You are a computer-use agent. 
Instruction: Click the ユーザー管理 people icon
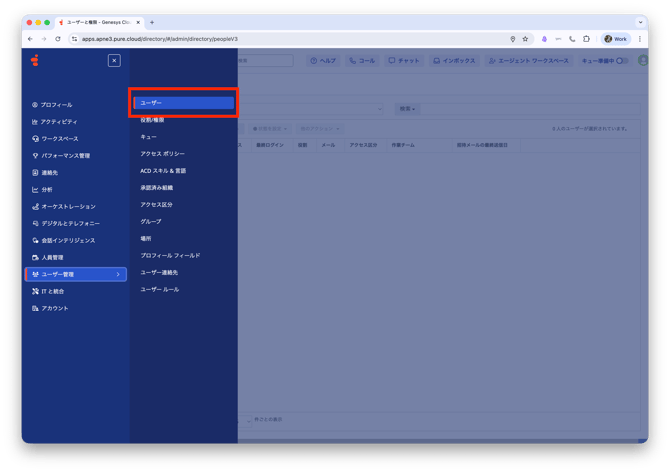(35, 274)
